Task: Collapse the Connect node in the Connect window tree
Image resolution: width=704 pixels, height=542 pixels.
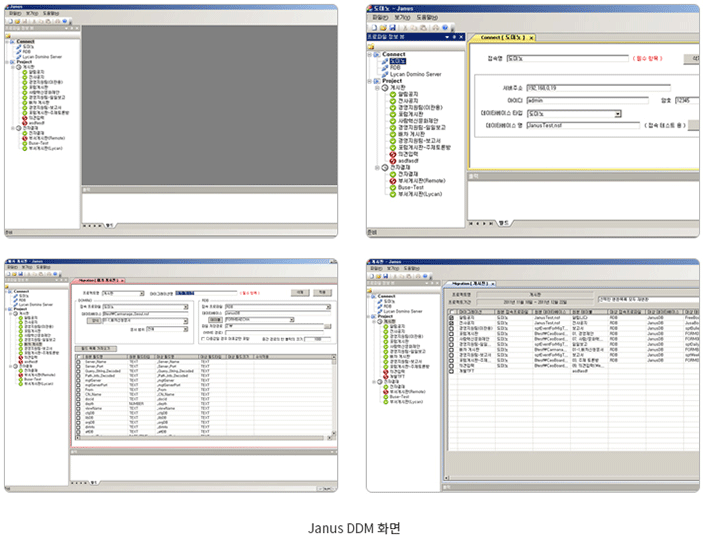Action: click(x=370, y=54)
